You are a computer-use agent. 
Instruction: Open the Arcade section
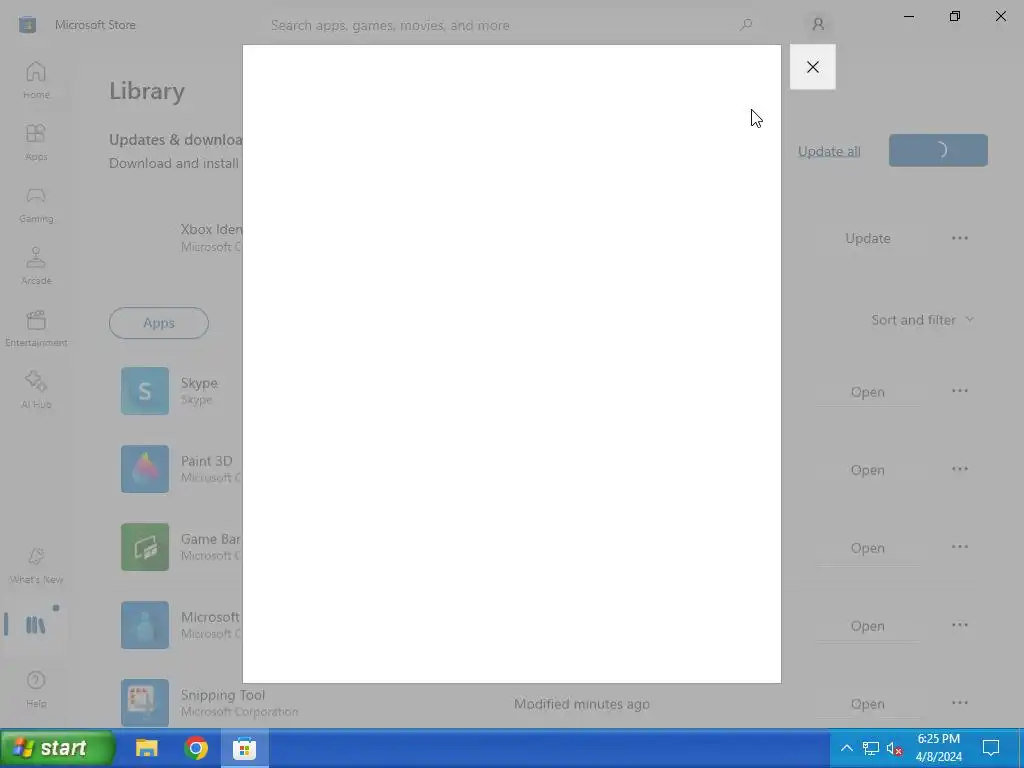pyautogui.click(x=36, y=266)
